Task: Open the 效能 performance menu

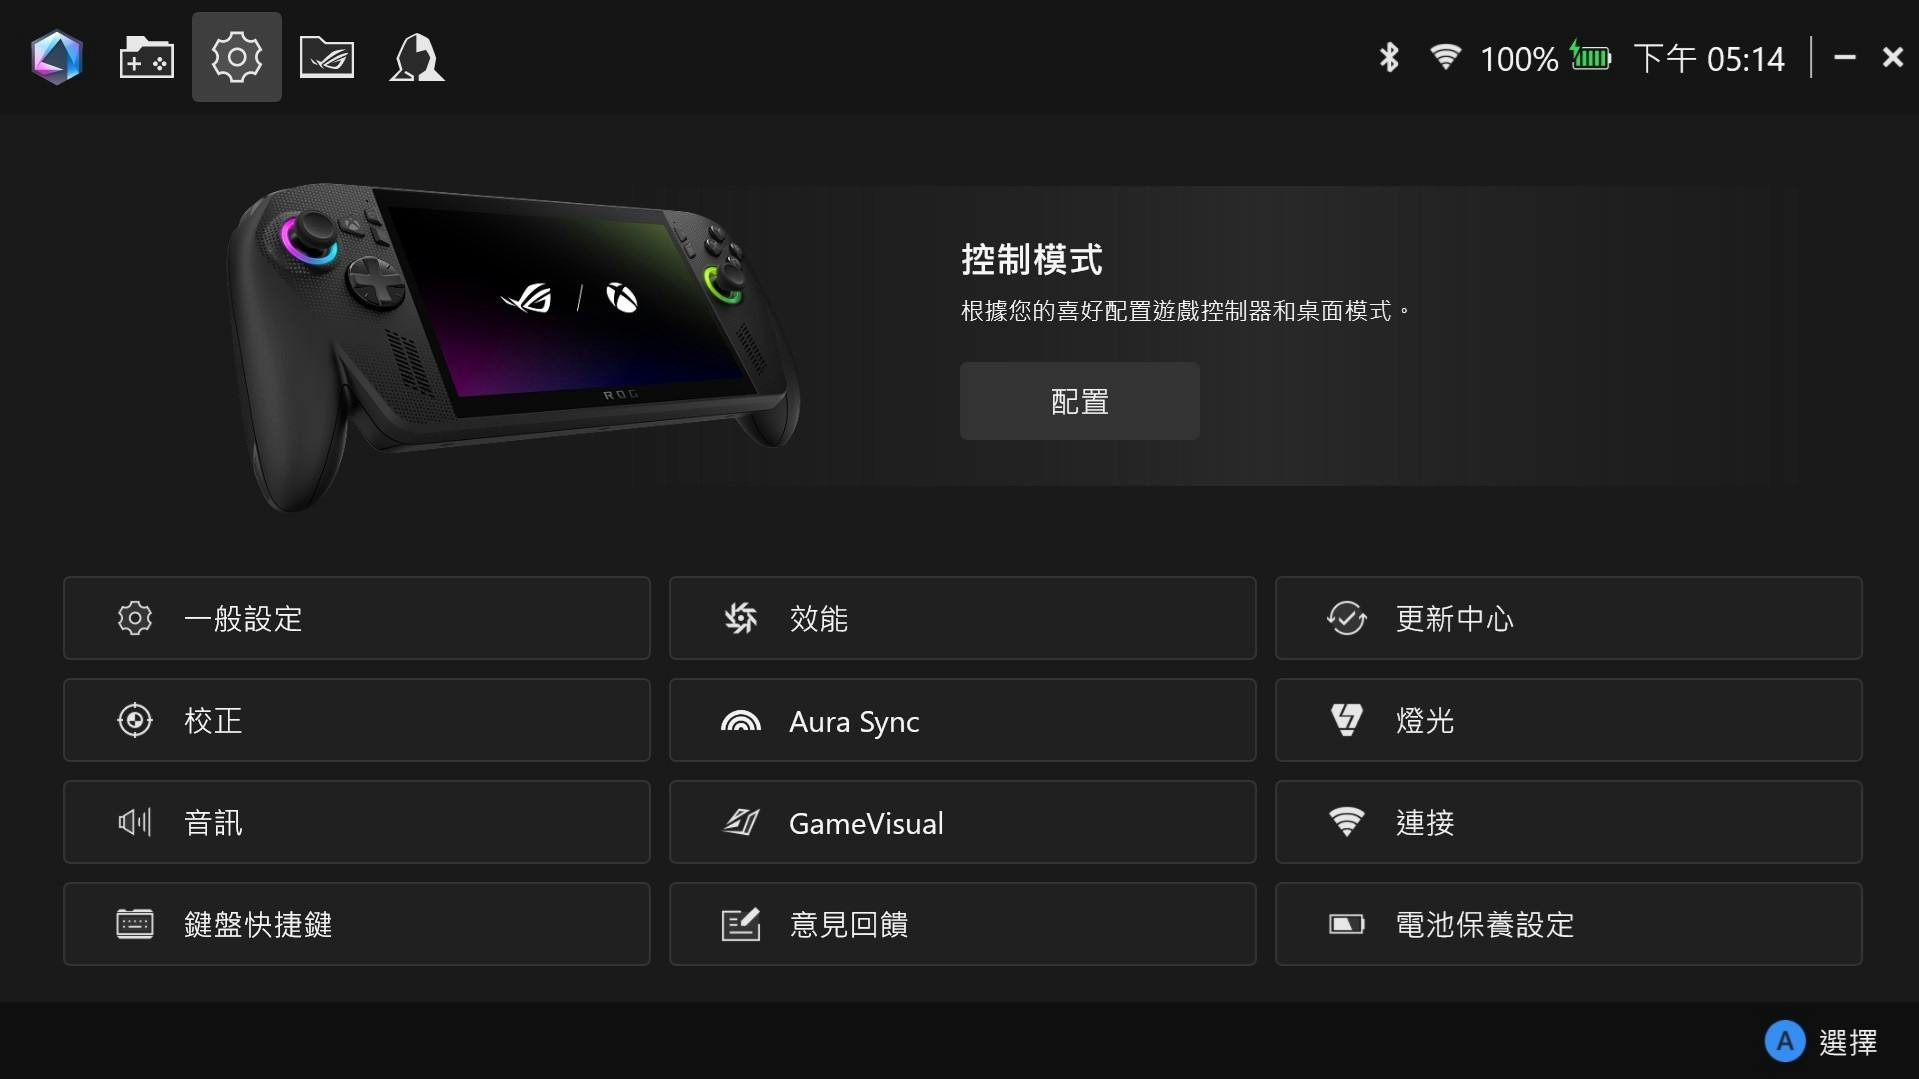Action: (963, 618)
